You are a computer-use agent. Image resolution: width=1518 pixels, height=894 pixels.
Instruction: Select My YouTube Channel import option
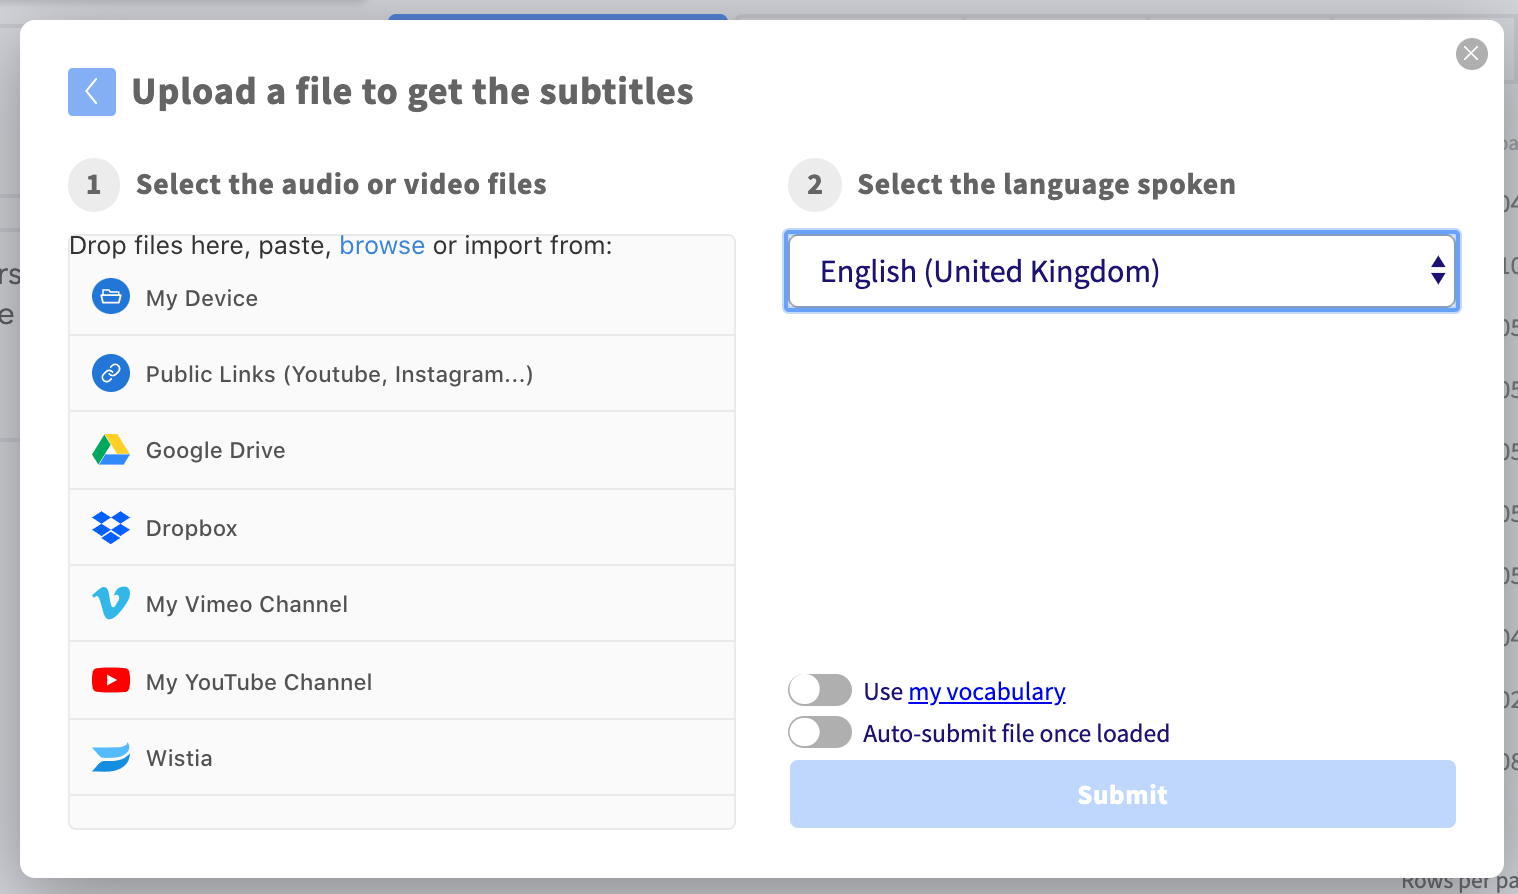259,682
